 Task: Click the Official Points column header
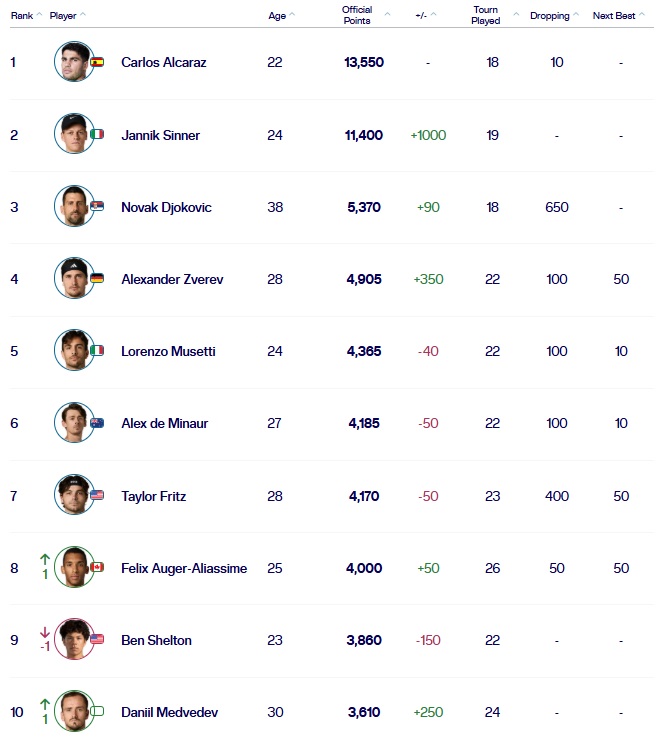pyautogui.click(x=357, y=15)
